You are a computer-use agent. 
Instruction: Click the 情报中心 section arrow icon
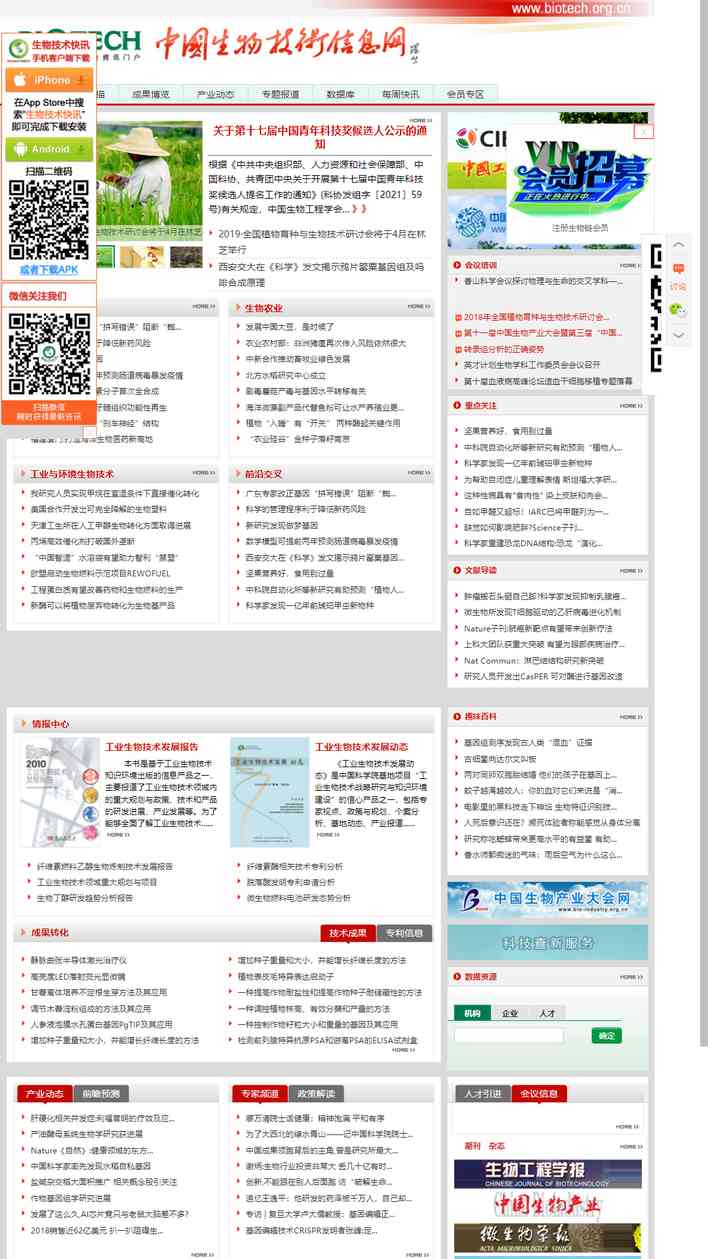pos(23,724)
